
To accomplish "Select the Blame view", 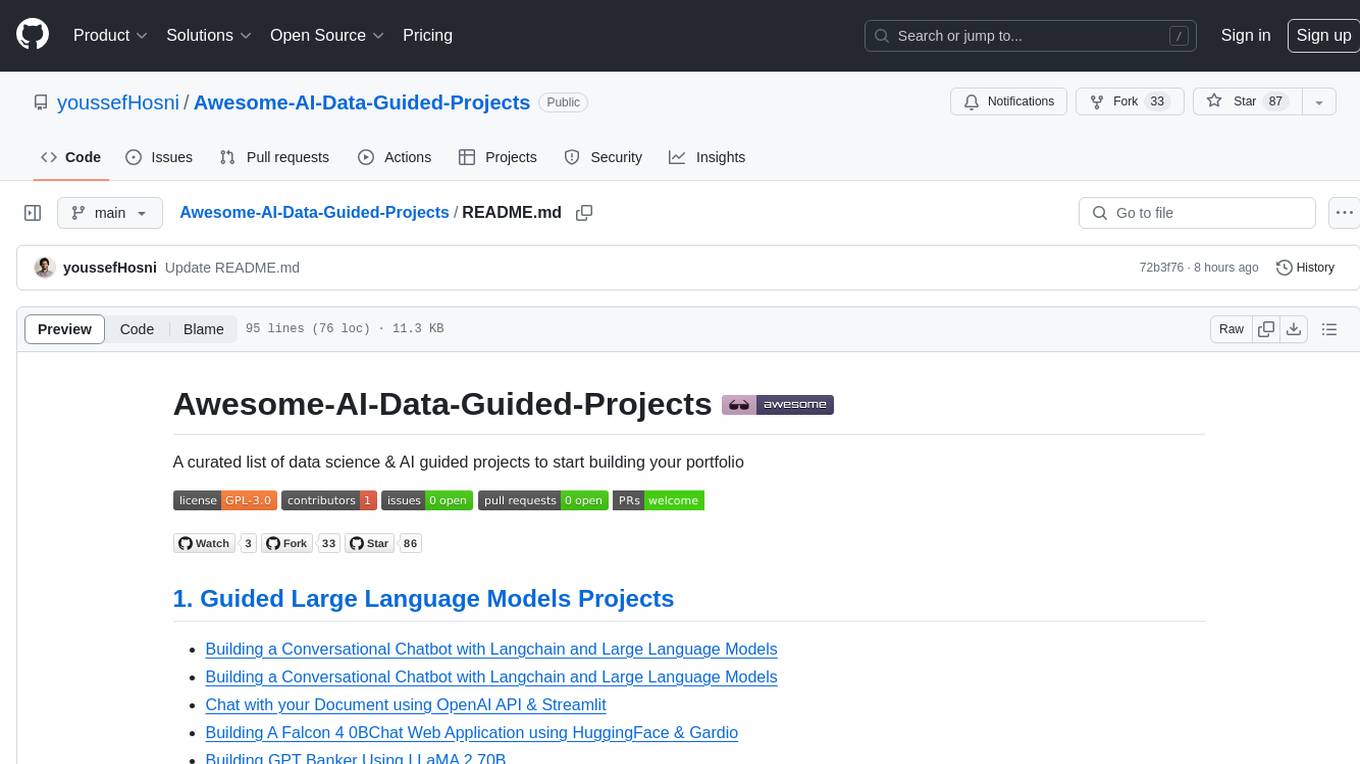I will coord(203,329).
